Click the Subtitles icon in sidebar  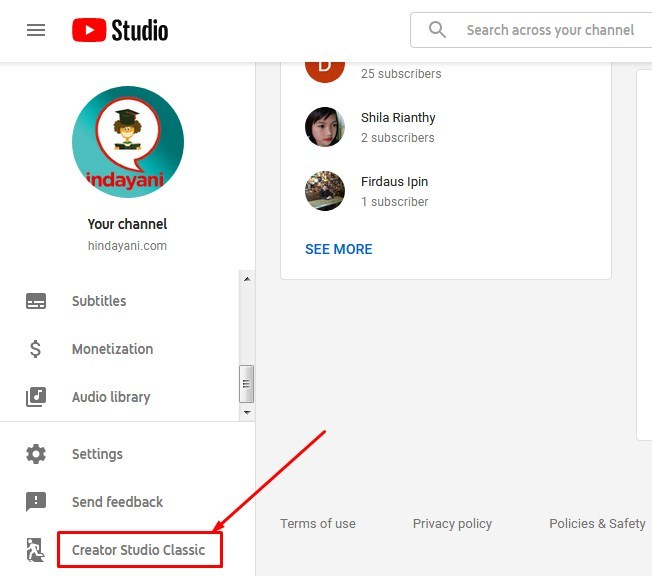(x=36, y=301)
